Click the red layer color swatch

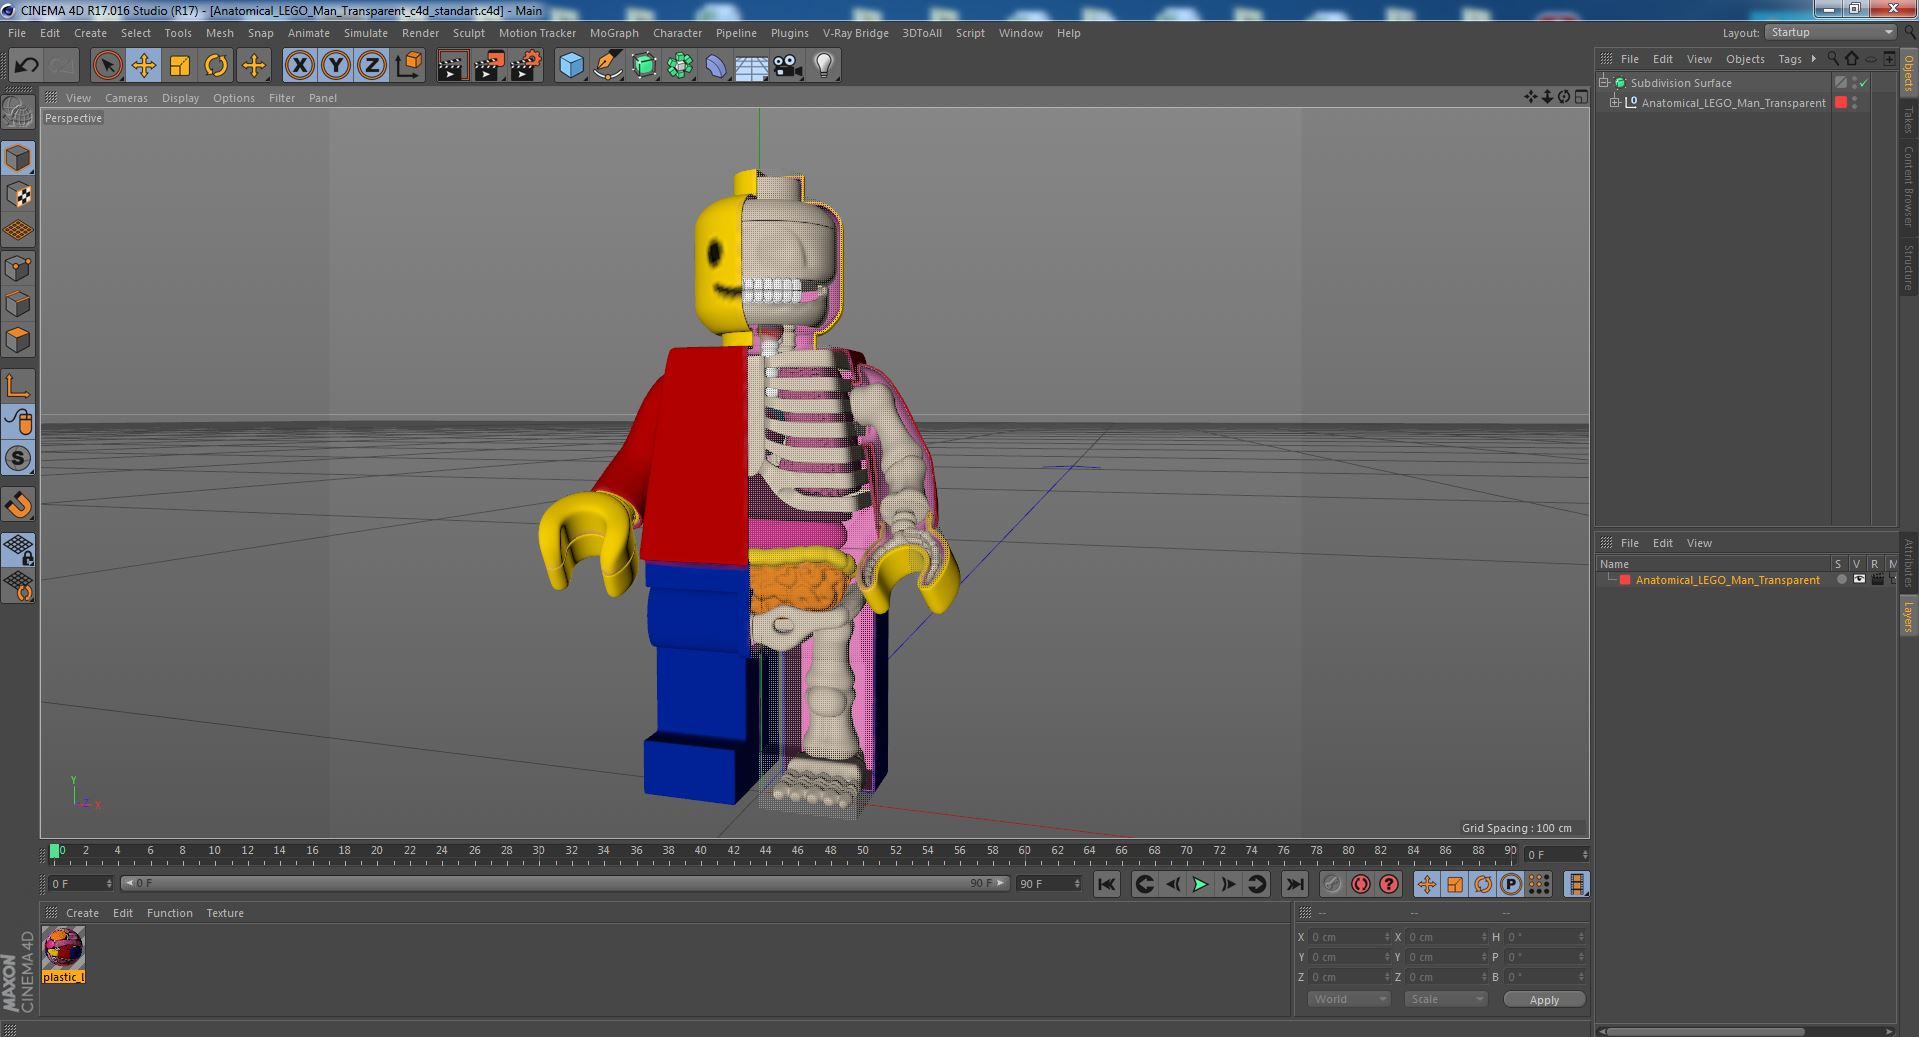[x=1625, y=580]
